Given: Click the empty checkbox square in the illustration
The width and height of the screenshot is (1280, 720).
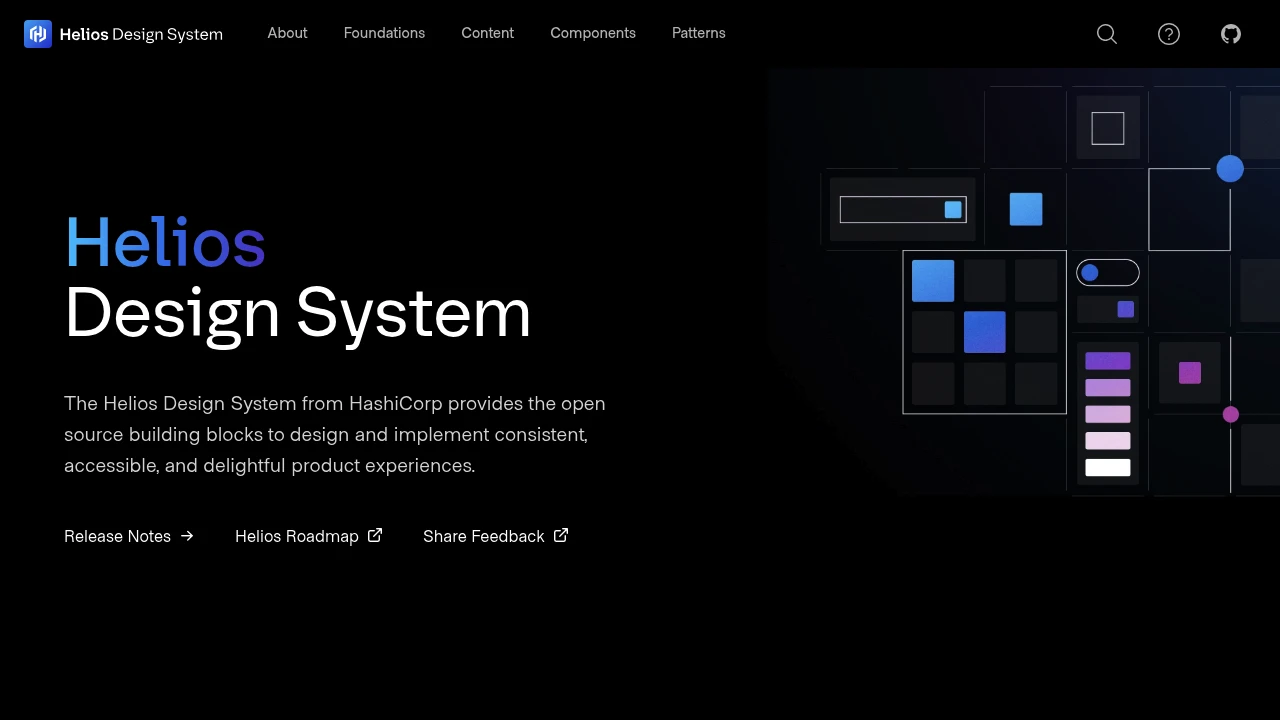Looking at the screenshot, I should pyautogui.click(x=1107, y=127).
